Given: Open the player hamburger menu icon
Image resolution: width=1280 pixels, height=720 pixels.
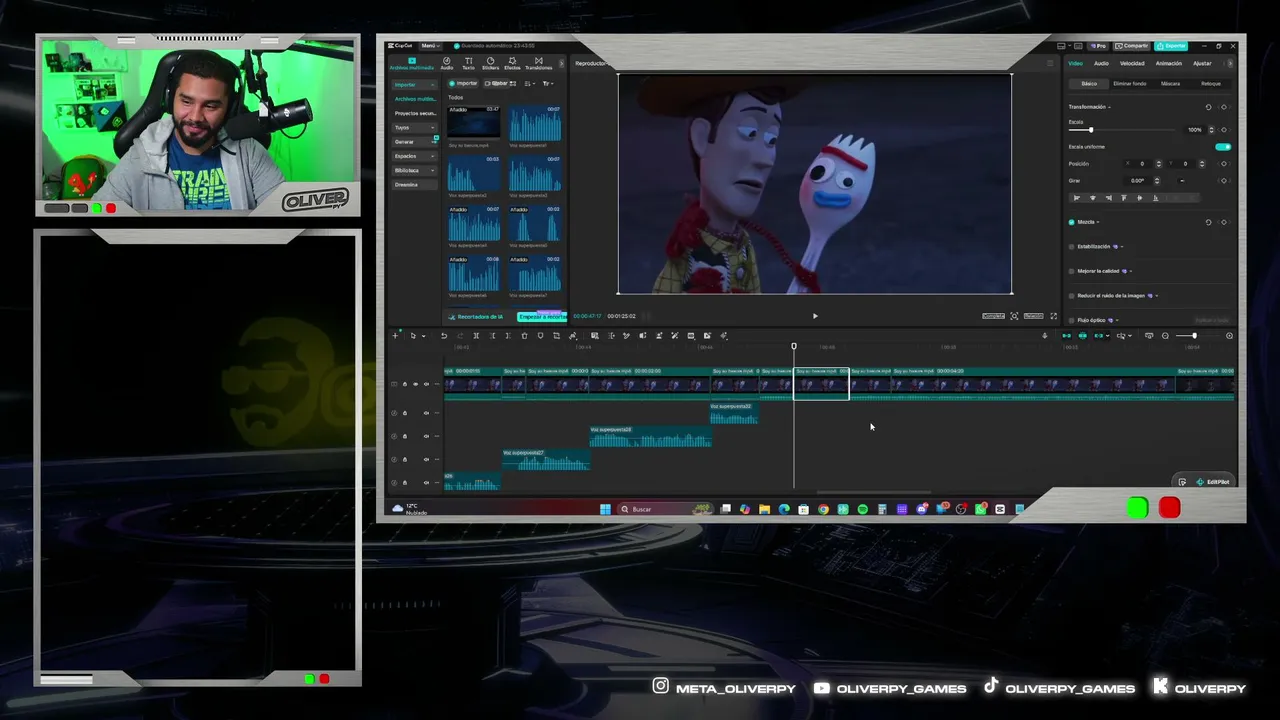Looking at the screenshot, I should (1050, 63).
